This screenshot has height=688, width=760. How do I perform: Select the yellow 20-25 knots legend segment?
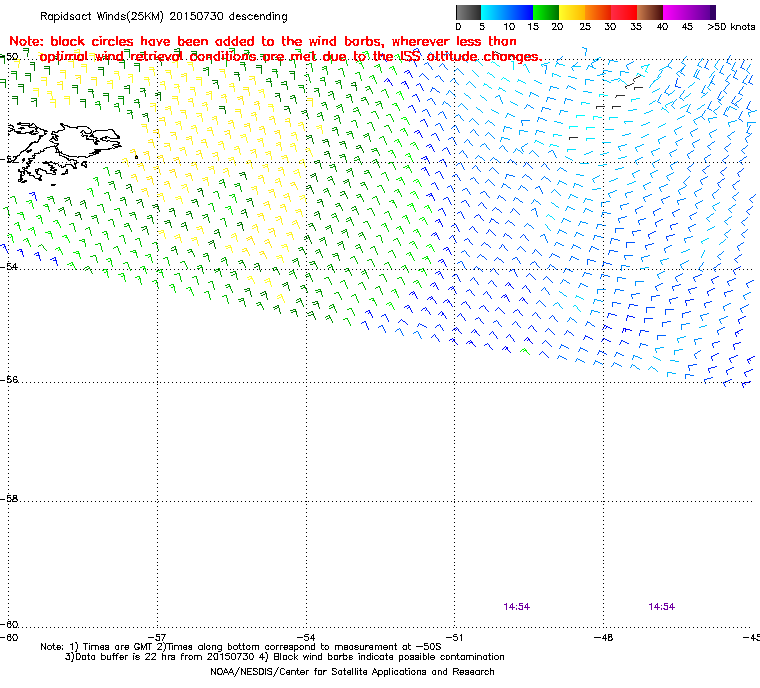pos(572,12)
